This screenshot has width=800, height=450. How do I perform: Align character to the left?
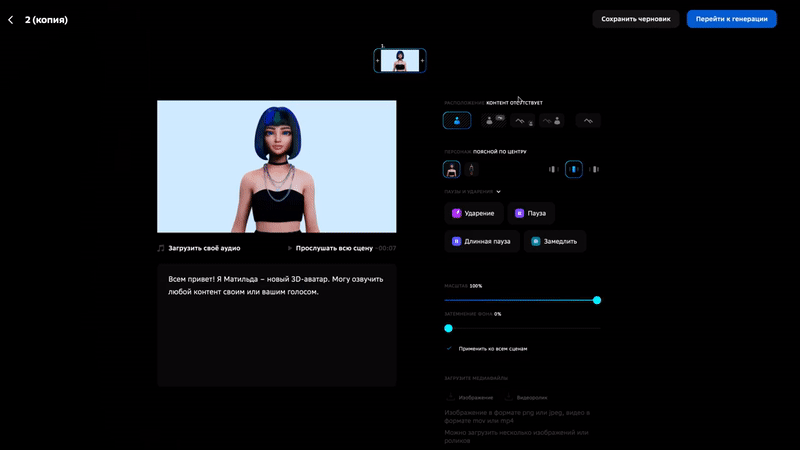pos(554,169)
